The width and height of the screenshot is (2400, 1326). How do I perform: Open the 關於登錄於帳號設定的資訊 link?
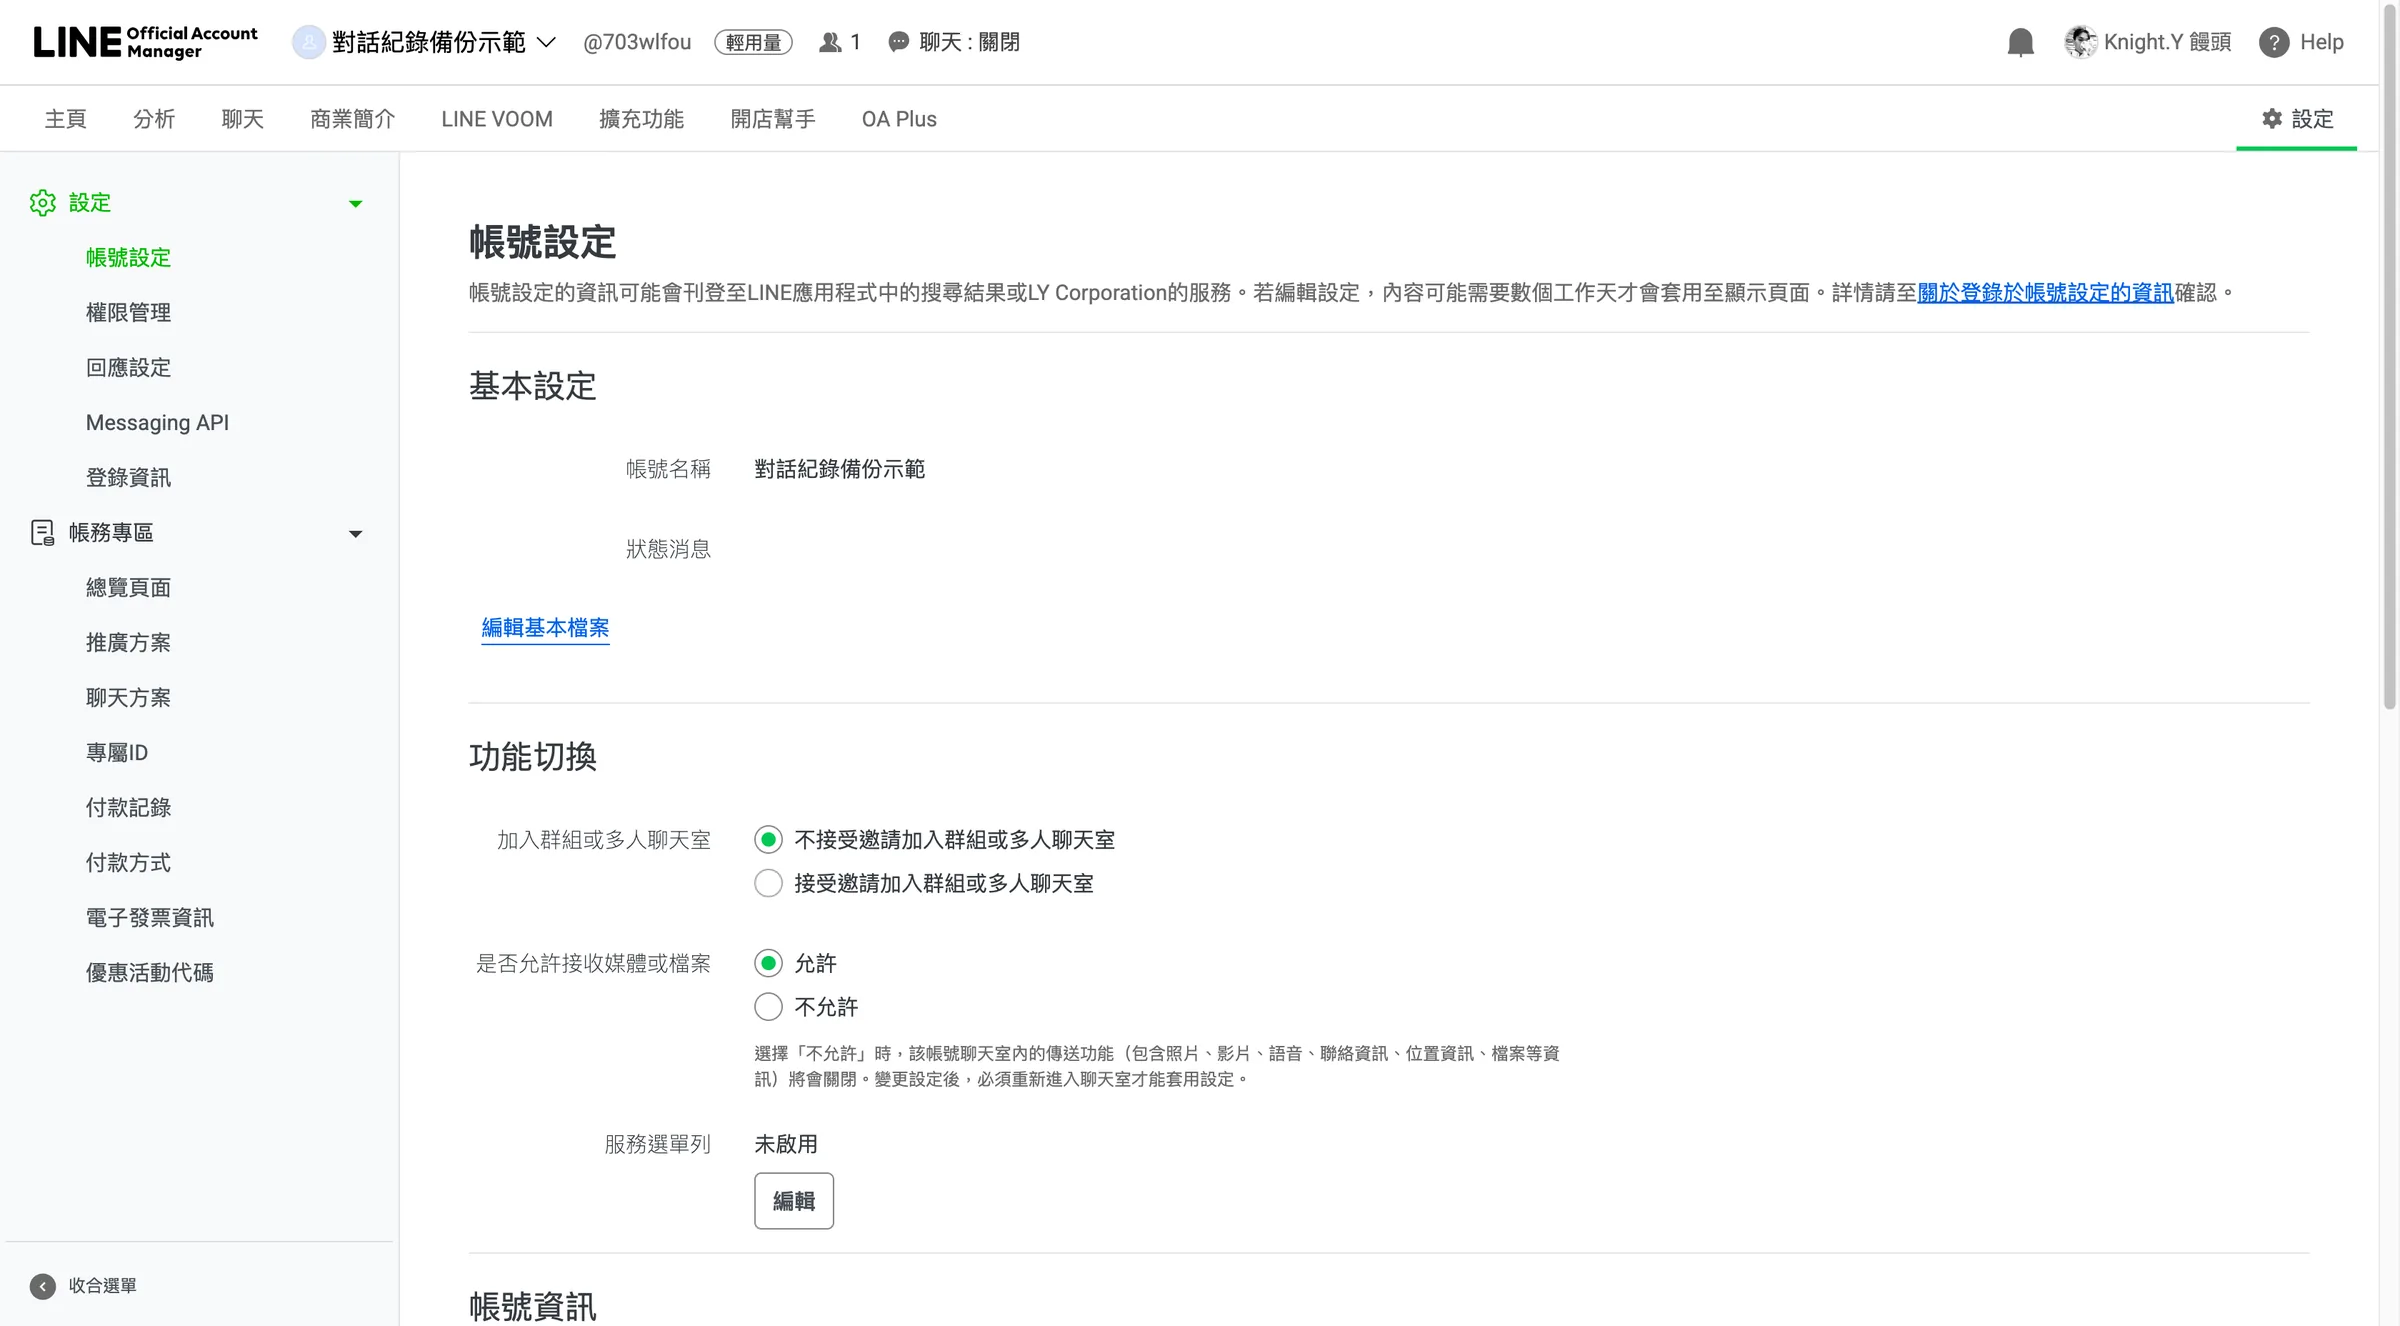pyautogui.click(x=2045, y=292)
